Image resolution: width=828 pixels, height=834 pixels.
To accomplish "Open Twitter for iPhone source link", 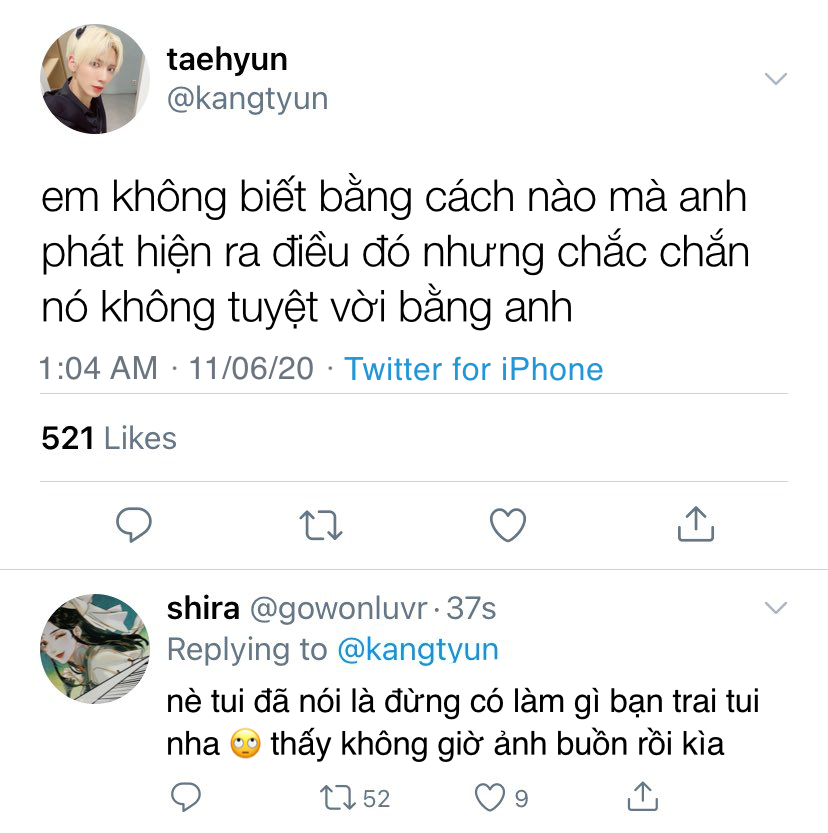I will click(x=473, y=369).
